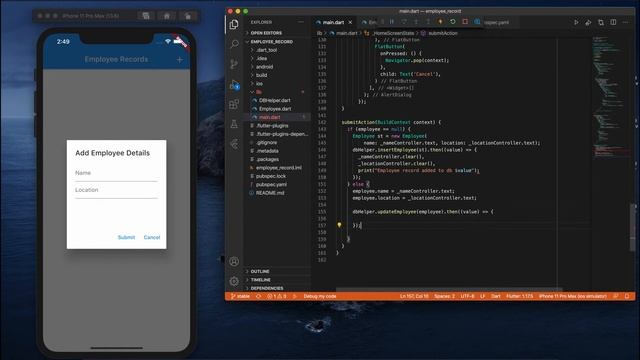Select main.dart in the file tree
This screenshot has width=640, height=360.
point(269,117)
